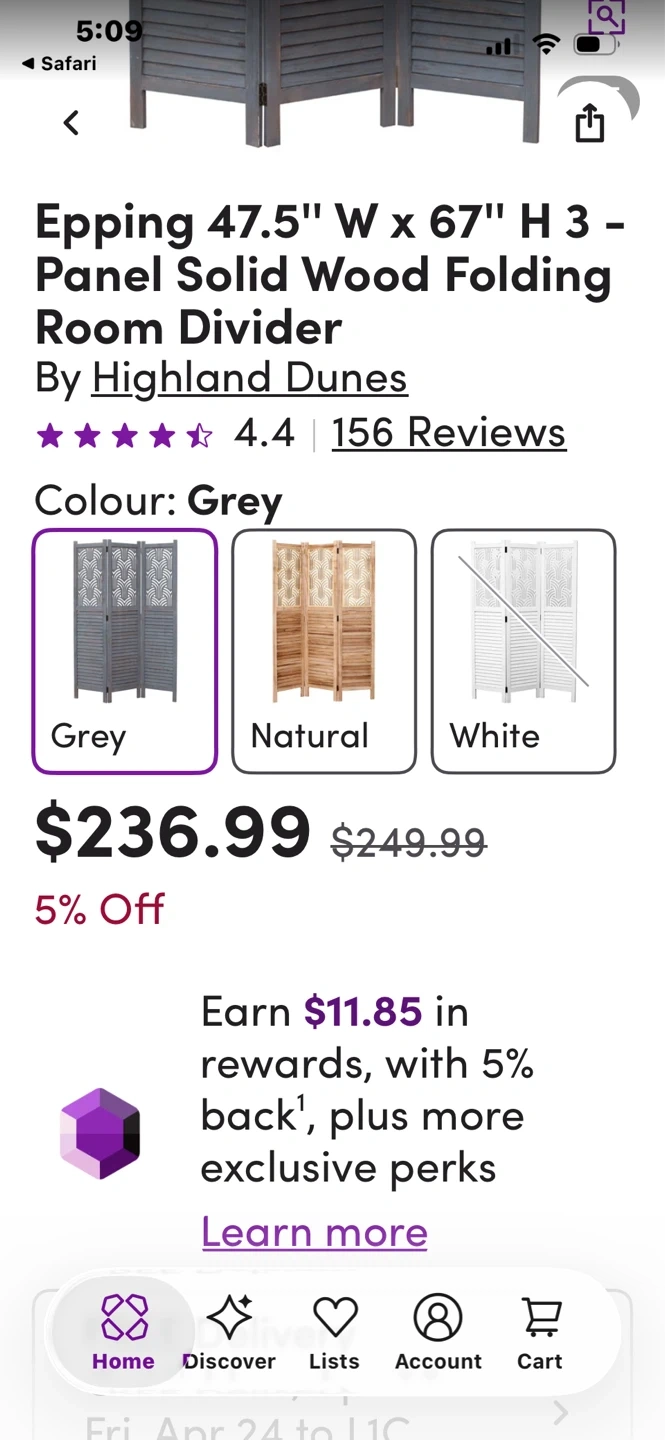Screen dimensions: 665x1440
Task: Return to Safari from the status bar
Action: pos(60,63)
